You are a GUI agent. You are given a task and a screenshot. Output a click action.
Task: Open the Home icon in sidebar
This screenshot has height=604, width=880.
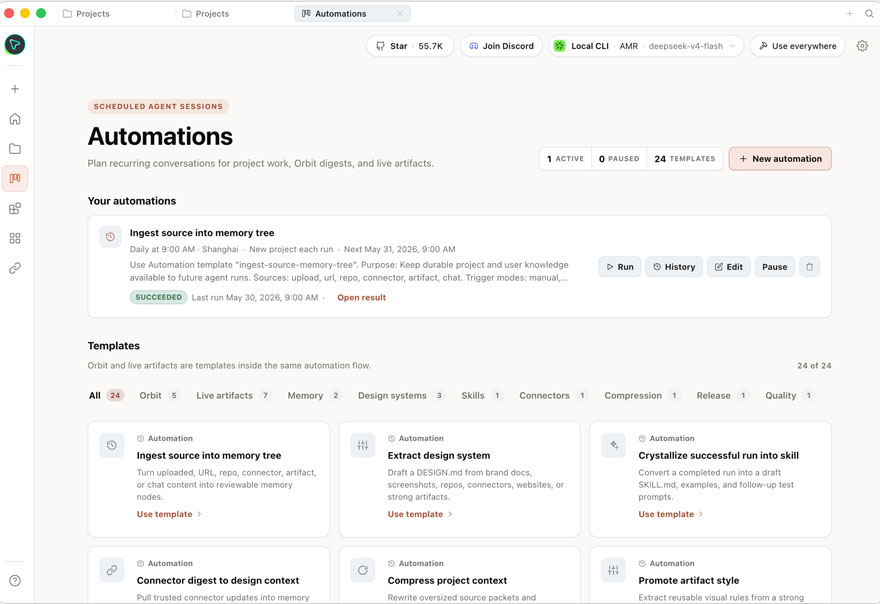pyautogui.click(x=15, y=118)
